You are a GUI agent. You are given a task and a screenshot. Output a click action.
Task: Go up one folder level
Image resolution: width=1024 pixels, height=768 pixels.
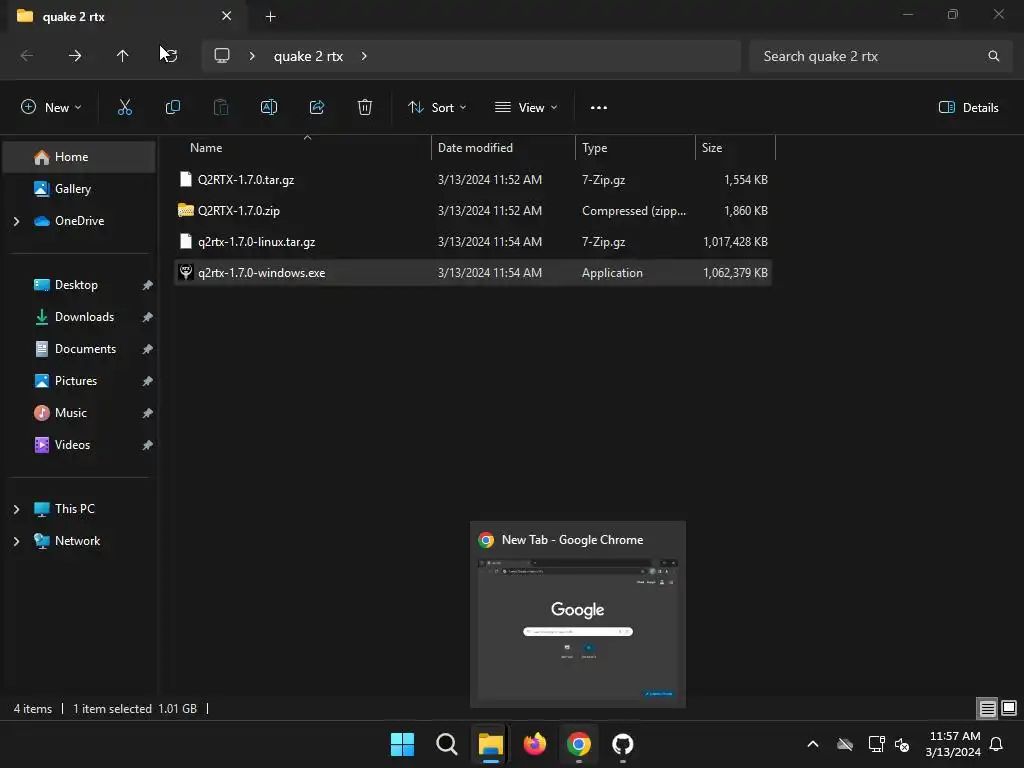pos(122,56)
